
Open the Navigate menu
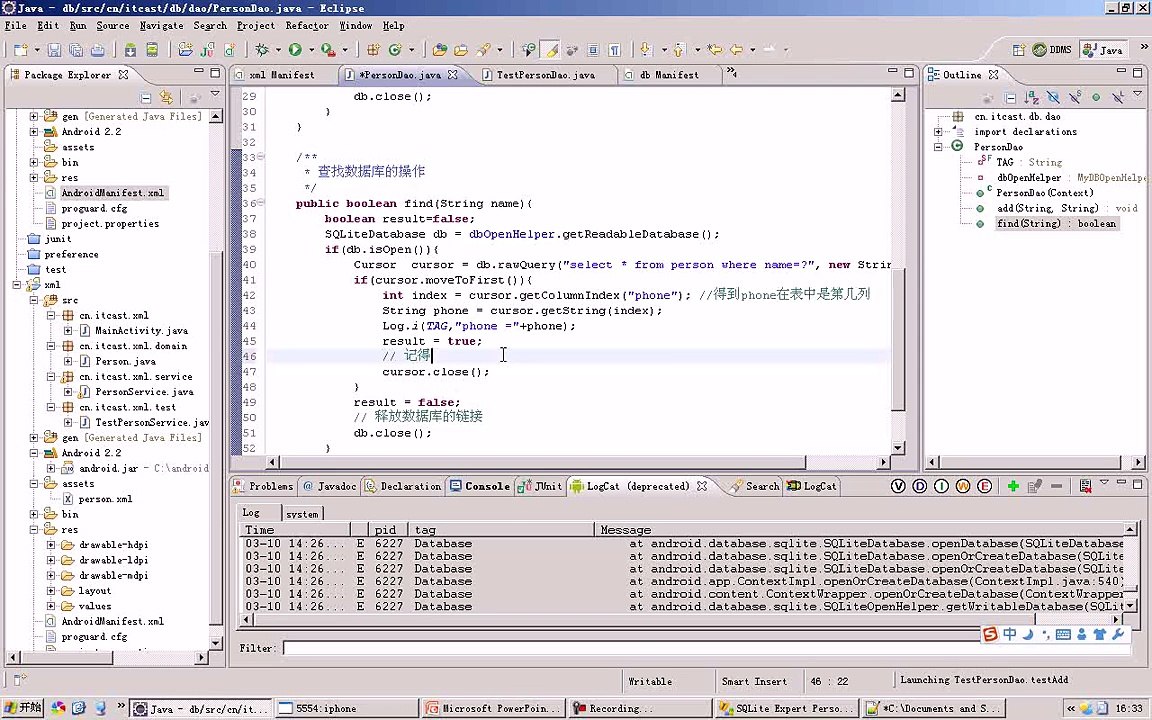coord(162,26)
